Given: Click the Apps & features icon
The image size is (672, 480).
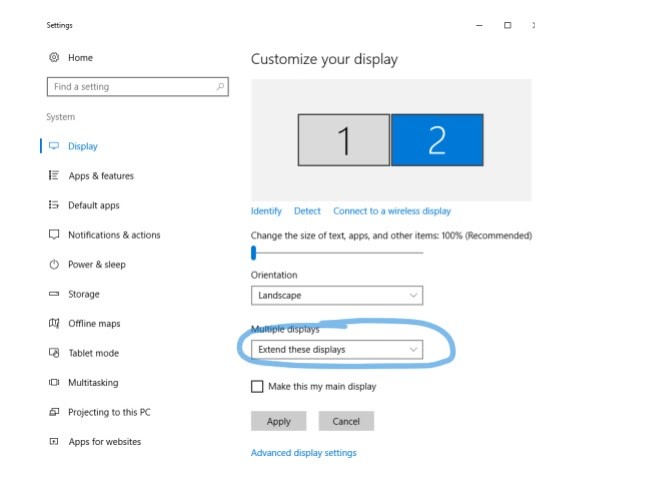Looking at the screenshot, I should click(54, 176).
